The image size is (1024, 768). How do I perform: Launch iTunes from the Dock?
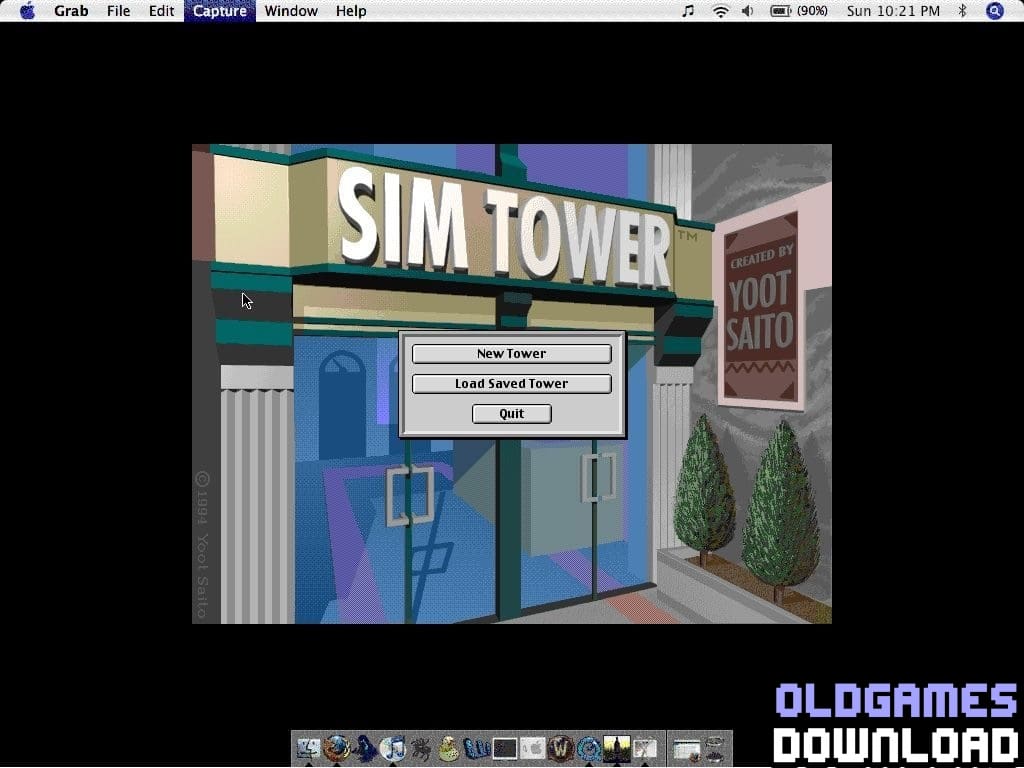pos(391,750)
